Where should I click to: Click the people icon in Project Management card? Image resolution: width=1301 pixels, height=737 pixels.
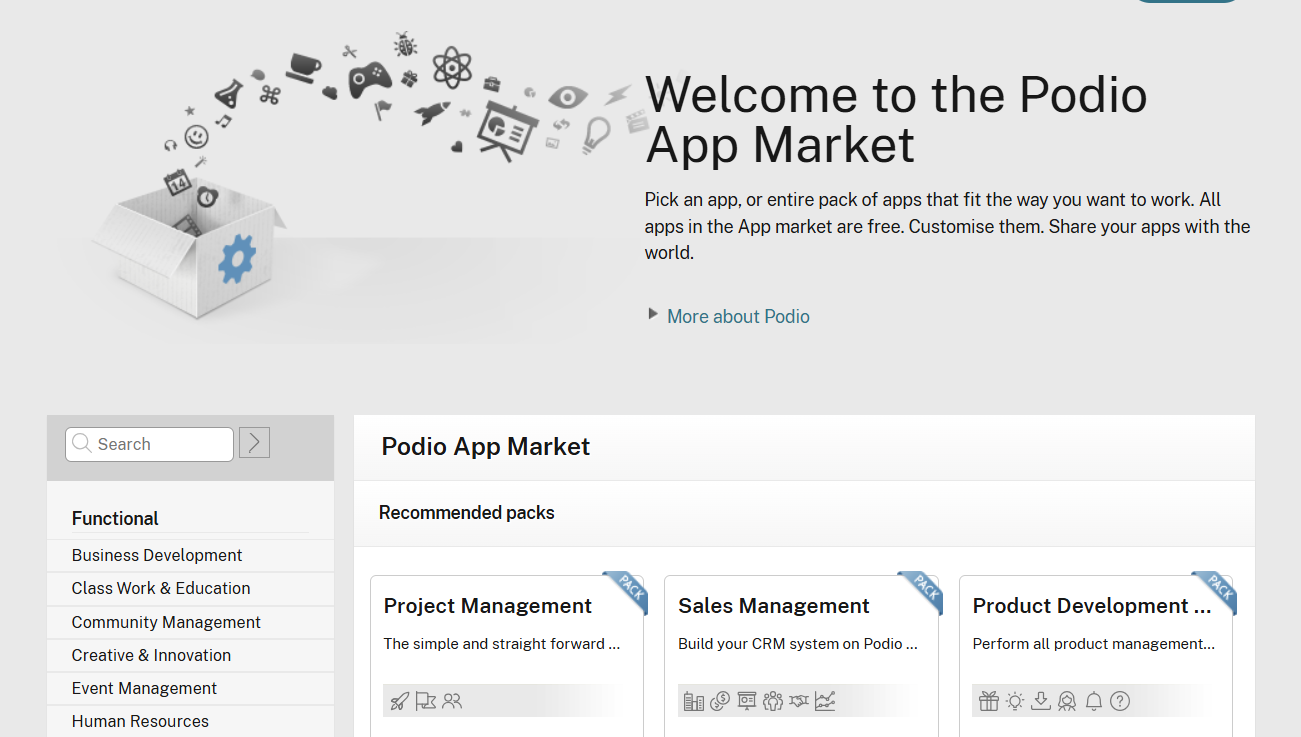point(452,701)
